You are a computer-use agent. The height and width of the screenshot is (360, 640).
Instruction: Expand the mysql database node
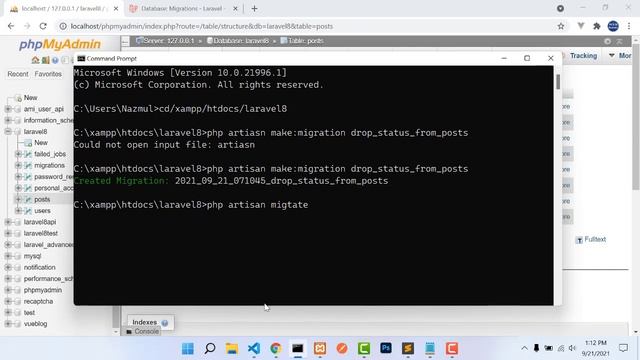coord(8,256)
